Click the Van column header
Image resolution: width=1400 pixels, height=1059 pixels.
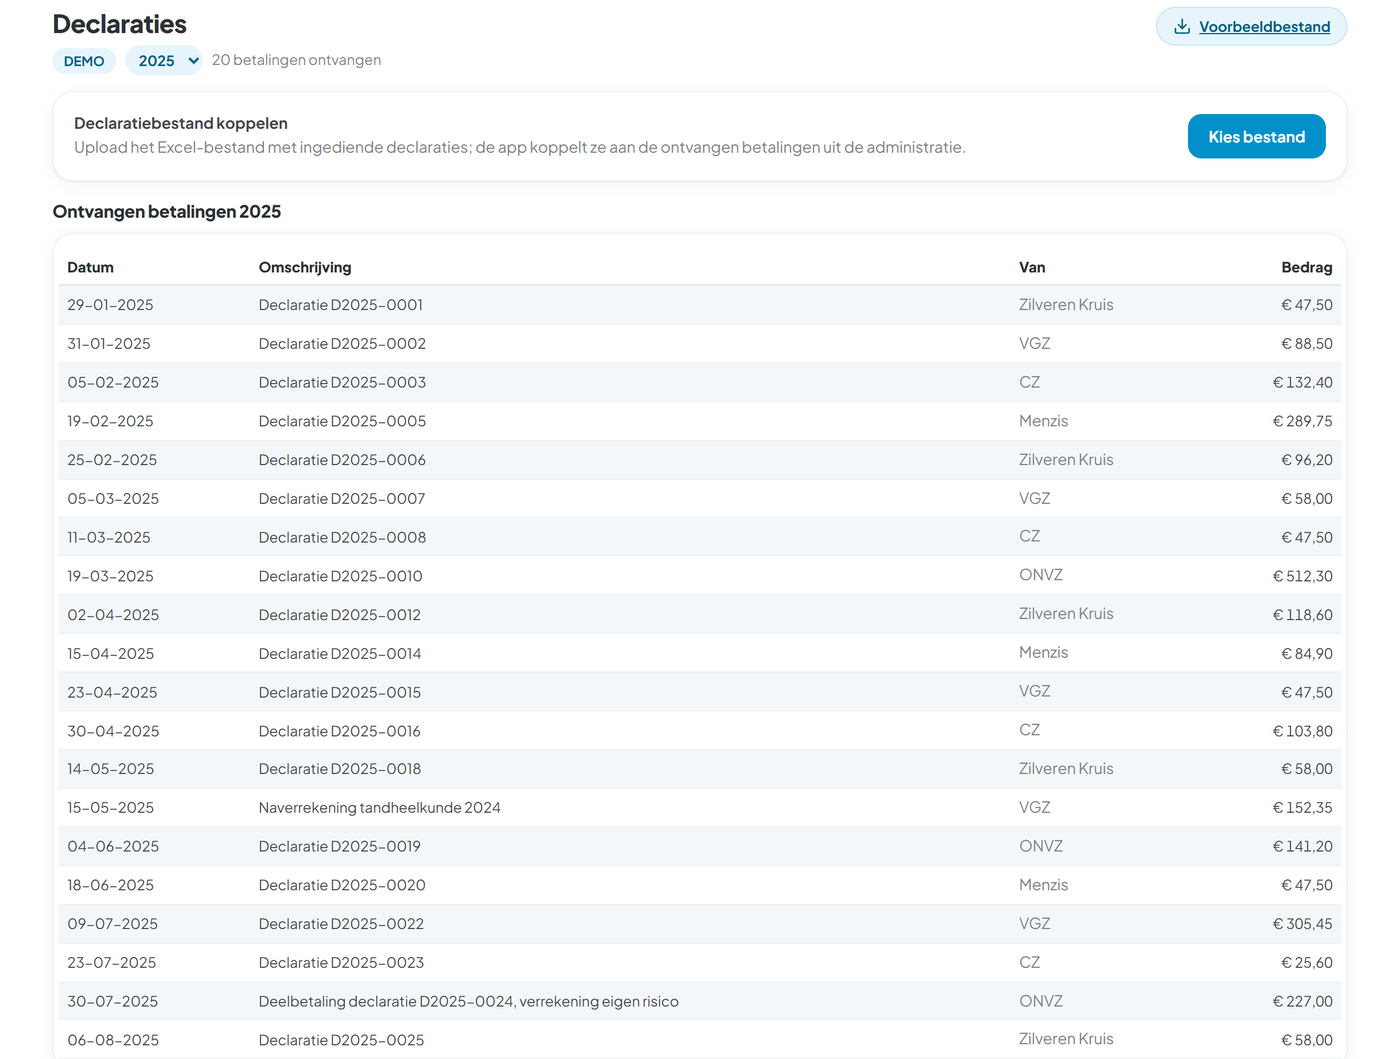point(1032,267)
